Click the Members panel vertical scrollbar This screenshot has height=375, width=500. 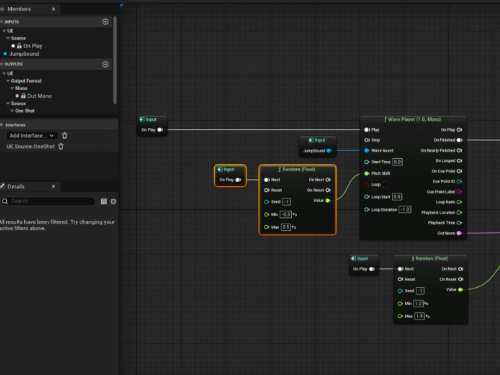tap(115, 60)
